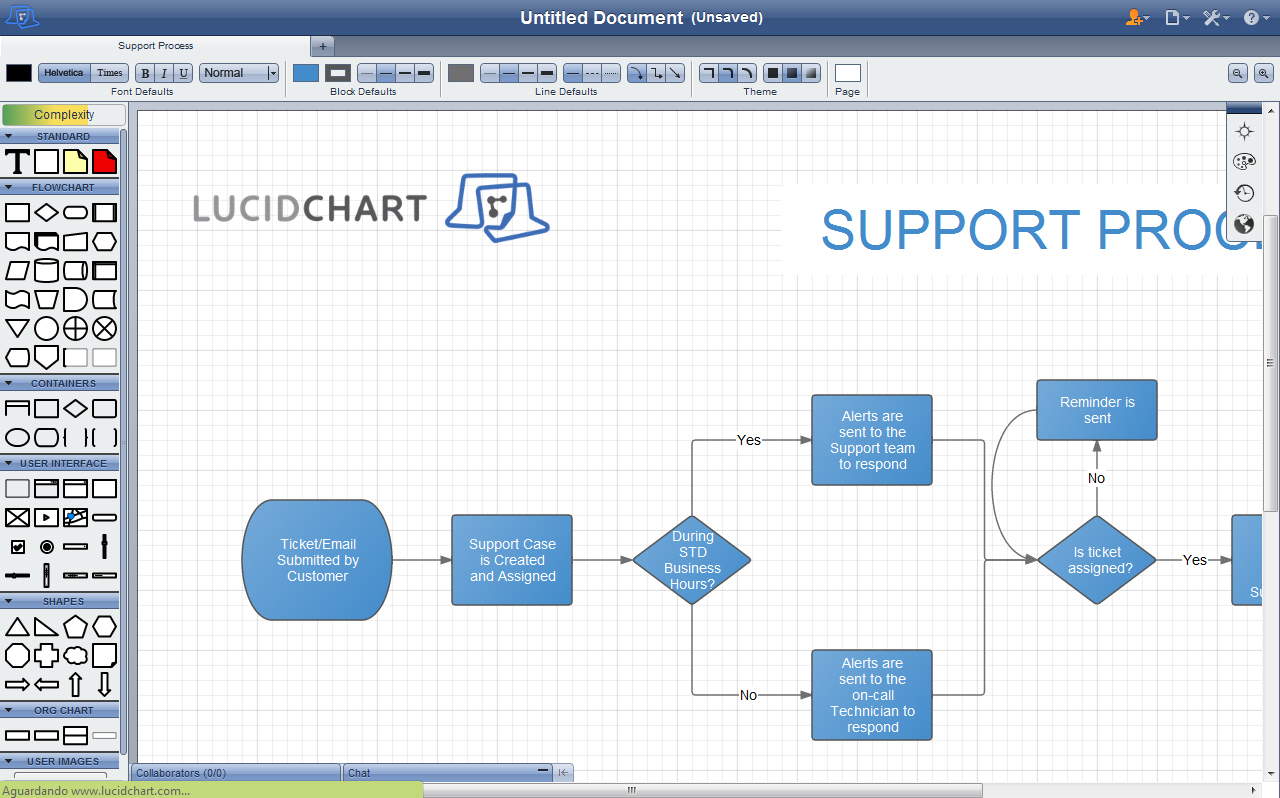Toggle bold font default
Viewport: 1280px width, 798px height.
click(145, 73)
